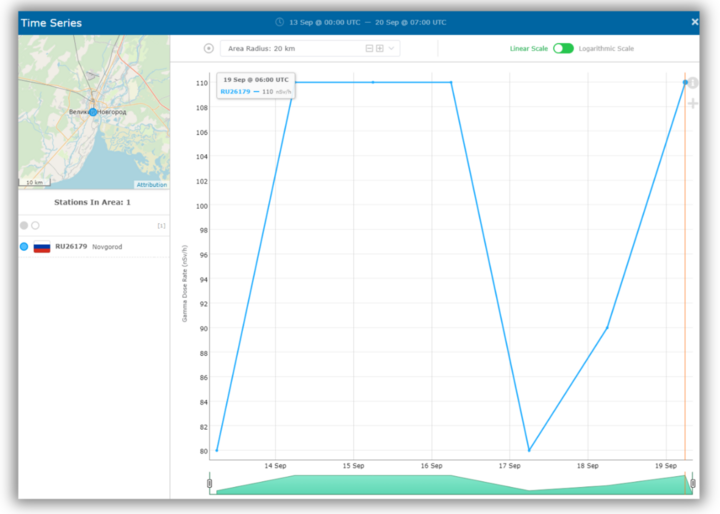Click the left handle of the time range slider
The height and width of the screenshot is (514, 720).
click(x=210, y=485)
